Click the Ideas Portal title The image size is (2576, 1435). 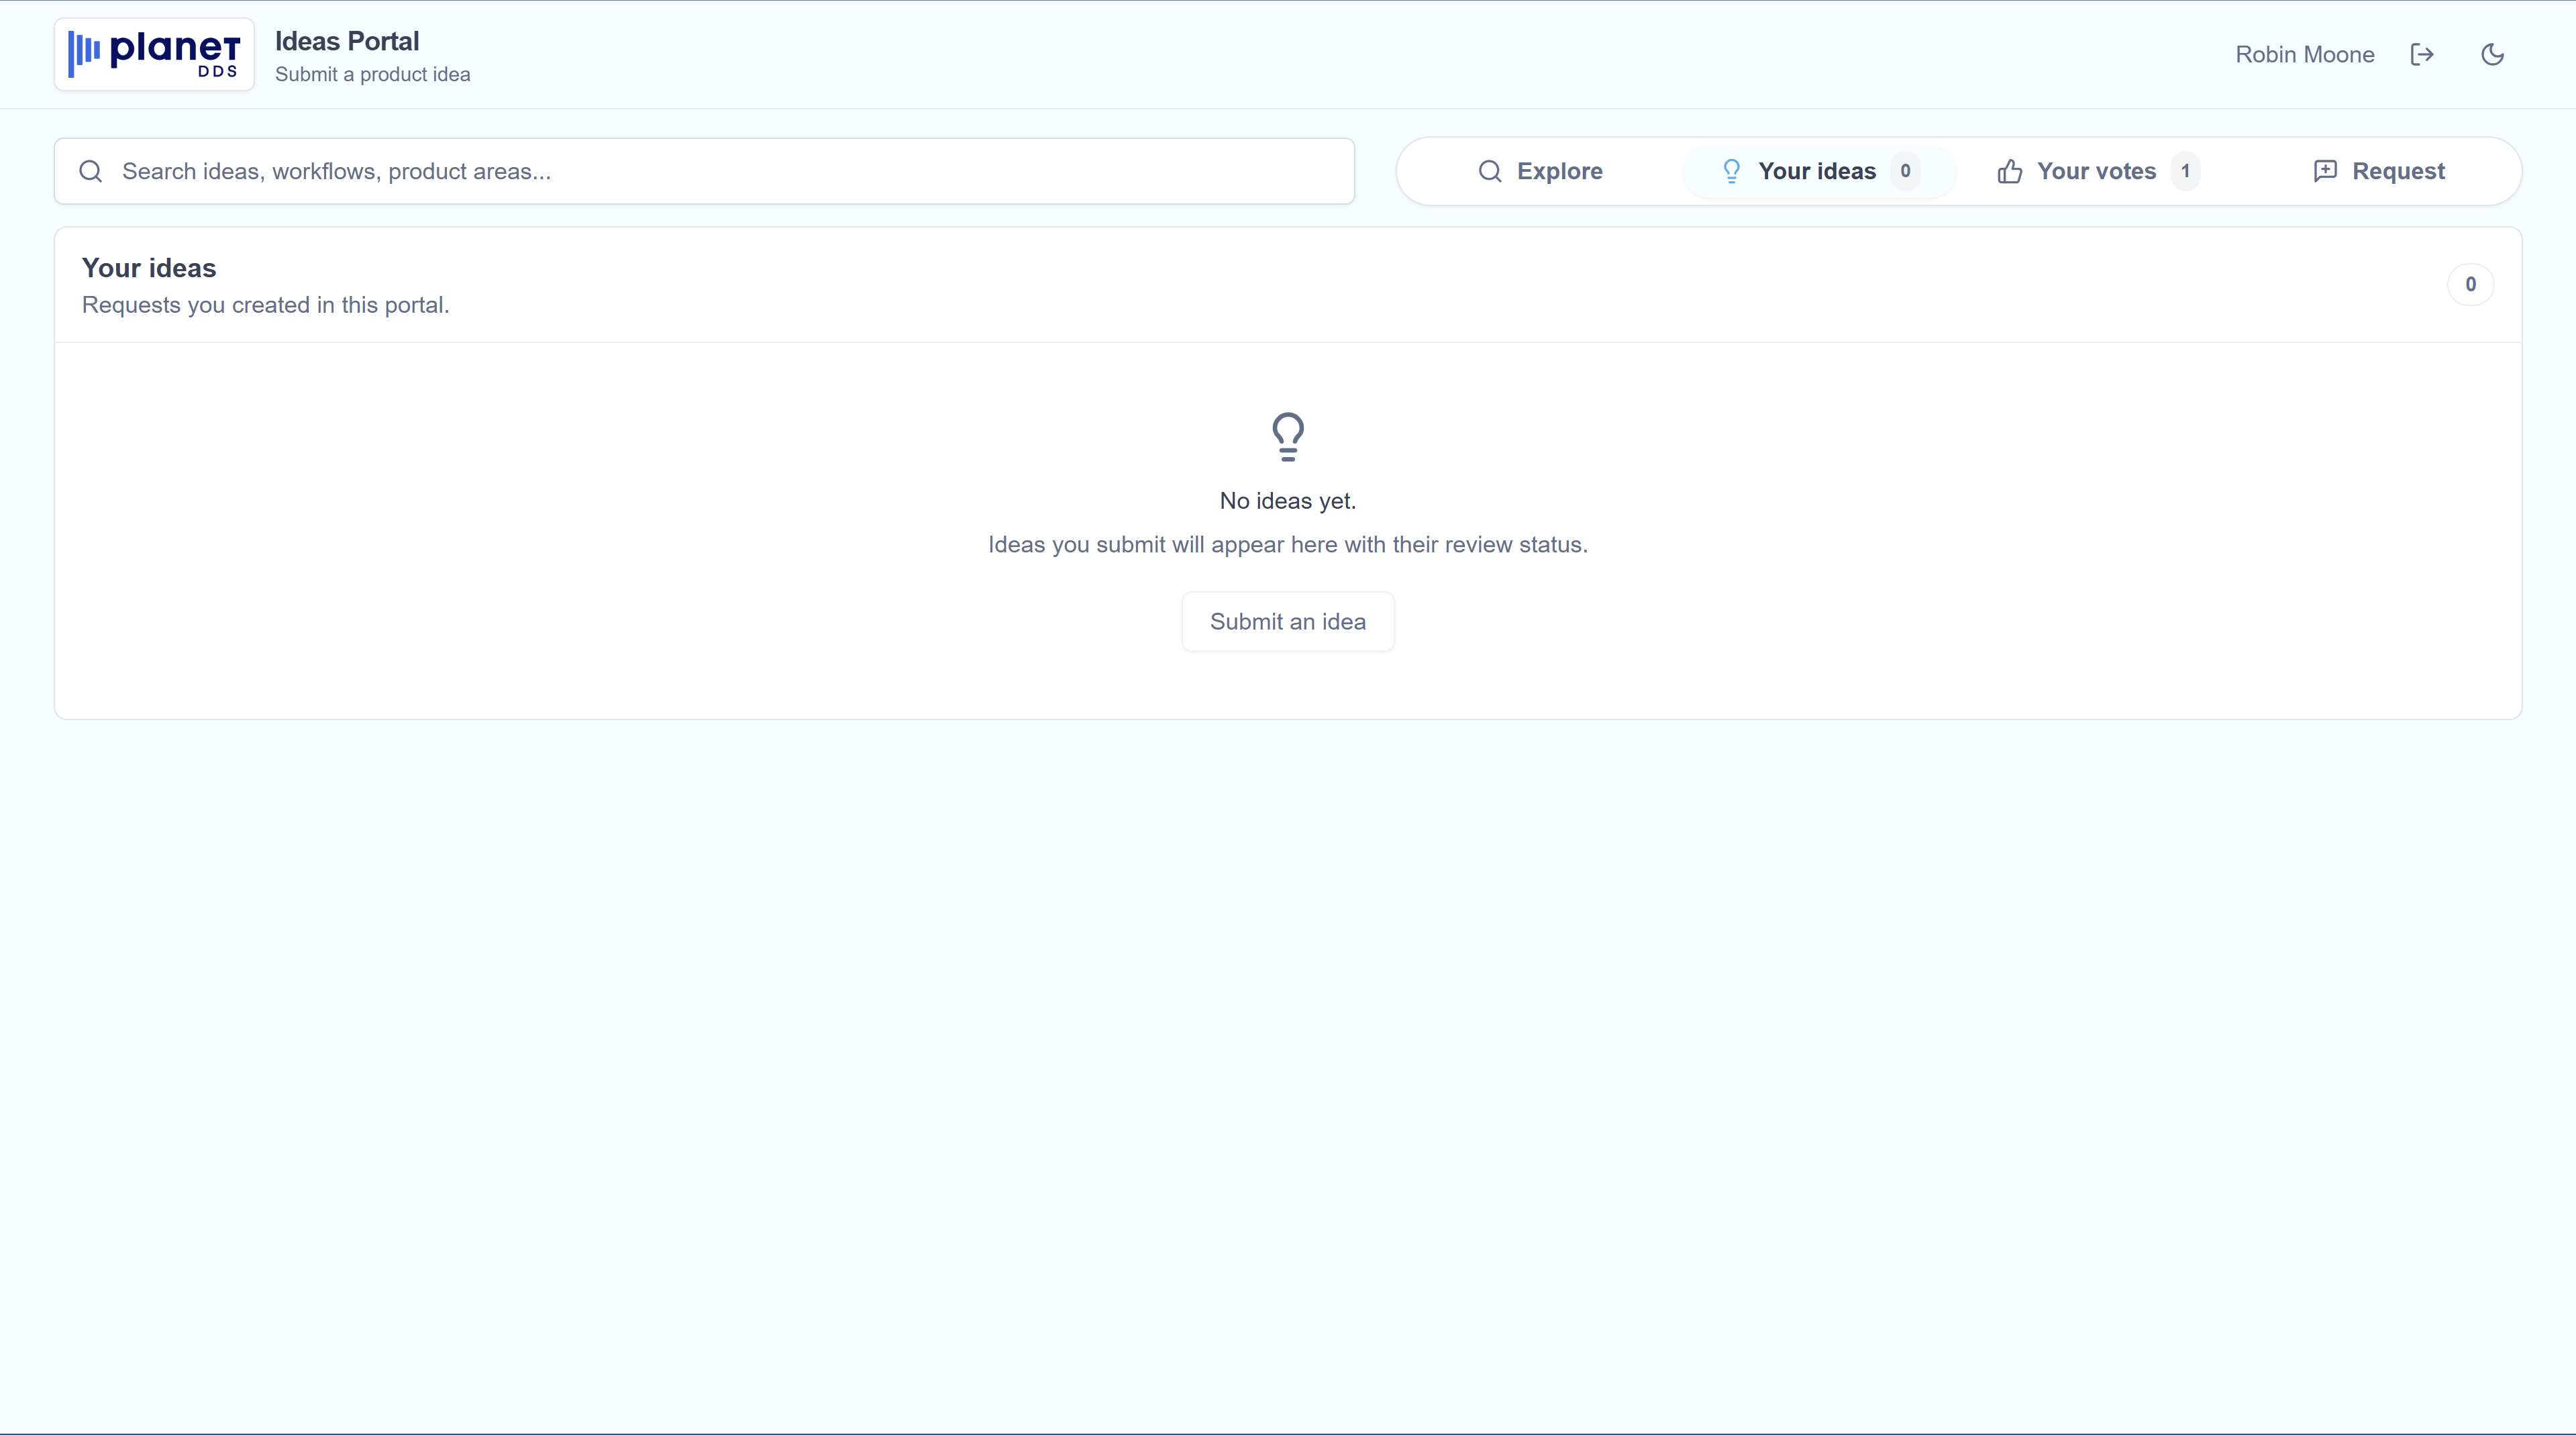click(347, 41)
